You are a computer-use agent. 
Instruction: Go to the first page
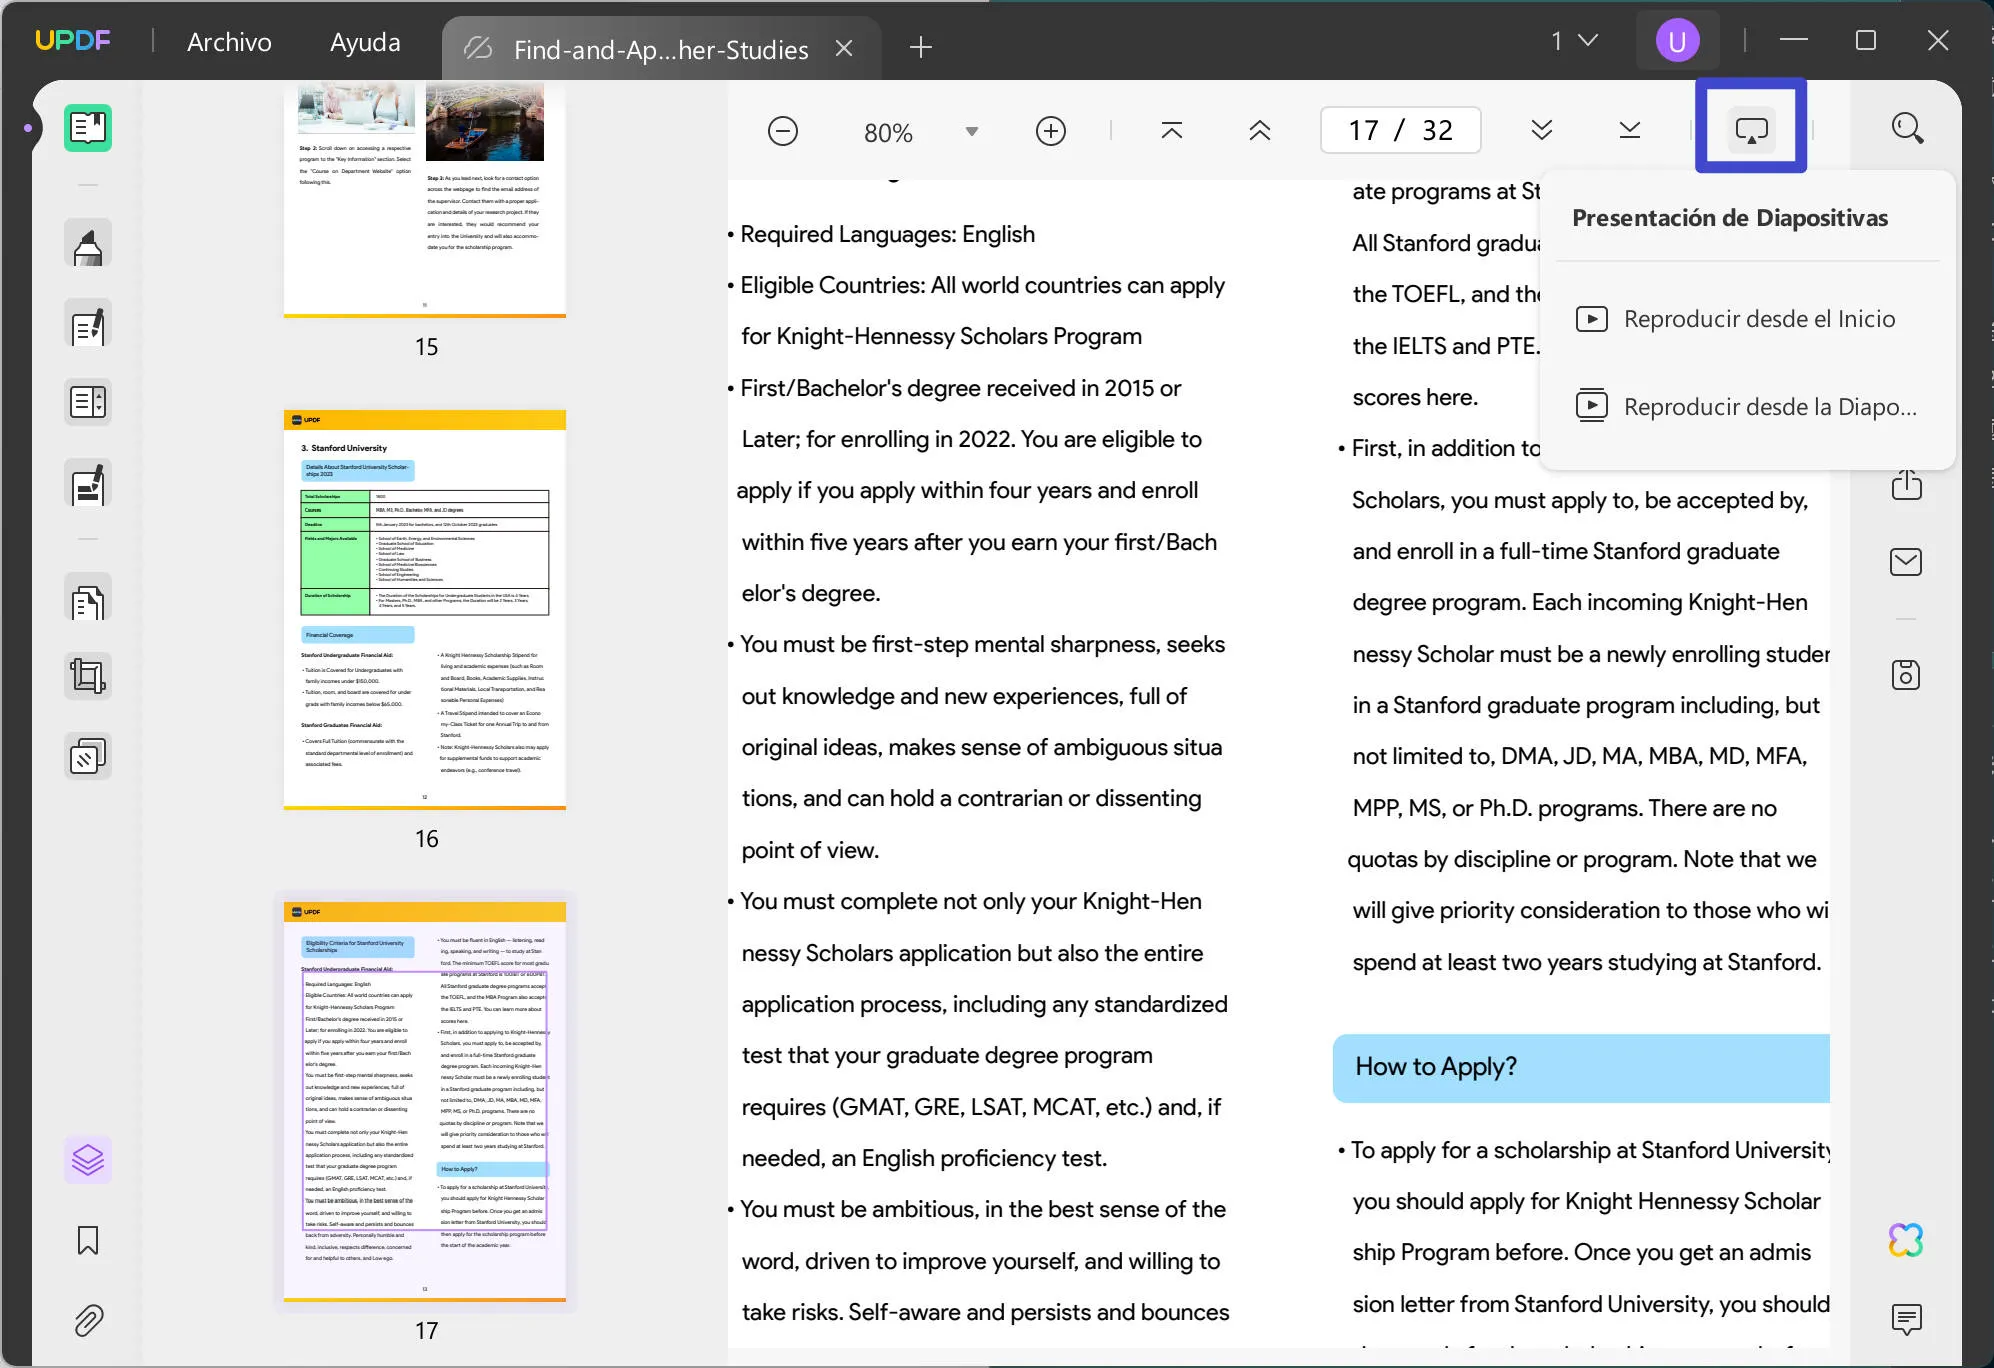coord(1172,131)
